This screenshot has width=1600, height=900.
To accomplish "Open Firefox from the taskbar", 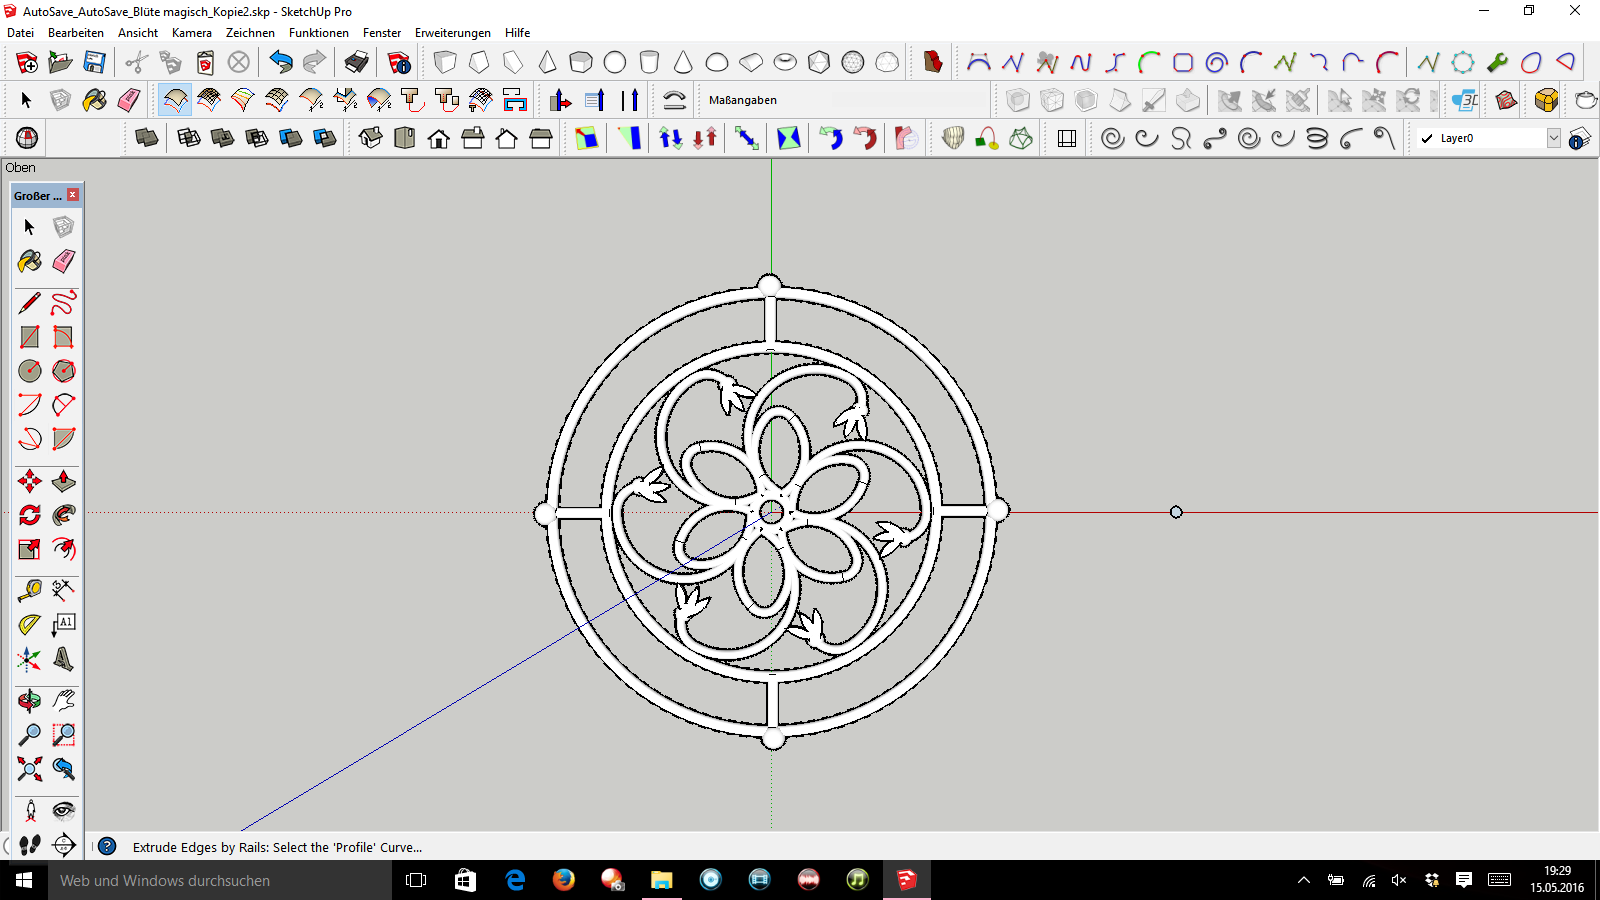I will 564,880.
